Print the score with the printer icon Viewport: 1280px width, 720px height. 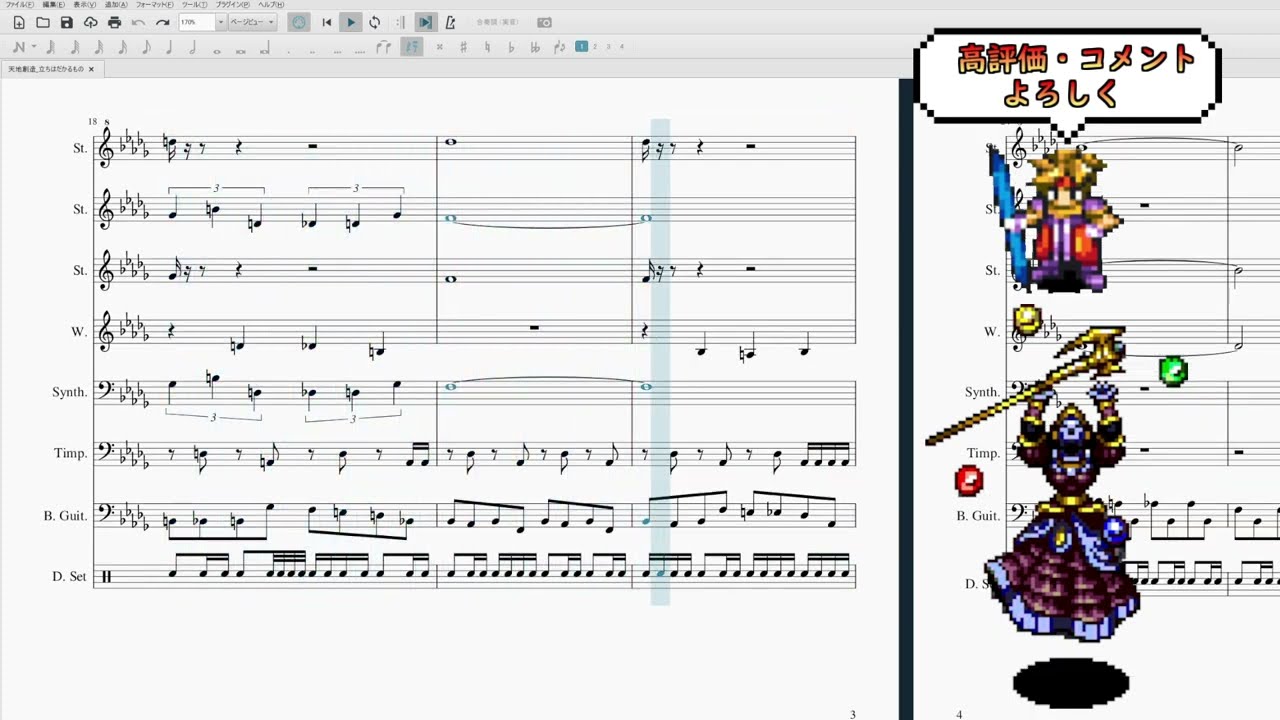click(114, 22)
